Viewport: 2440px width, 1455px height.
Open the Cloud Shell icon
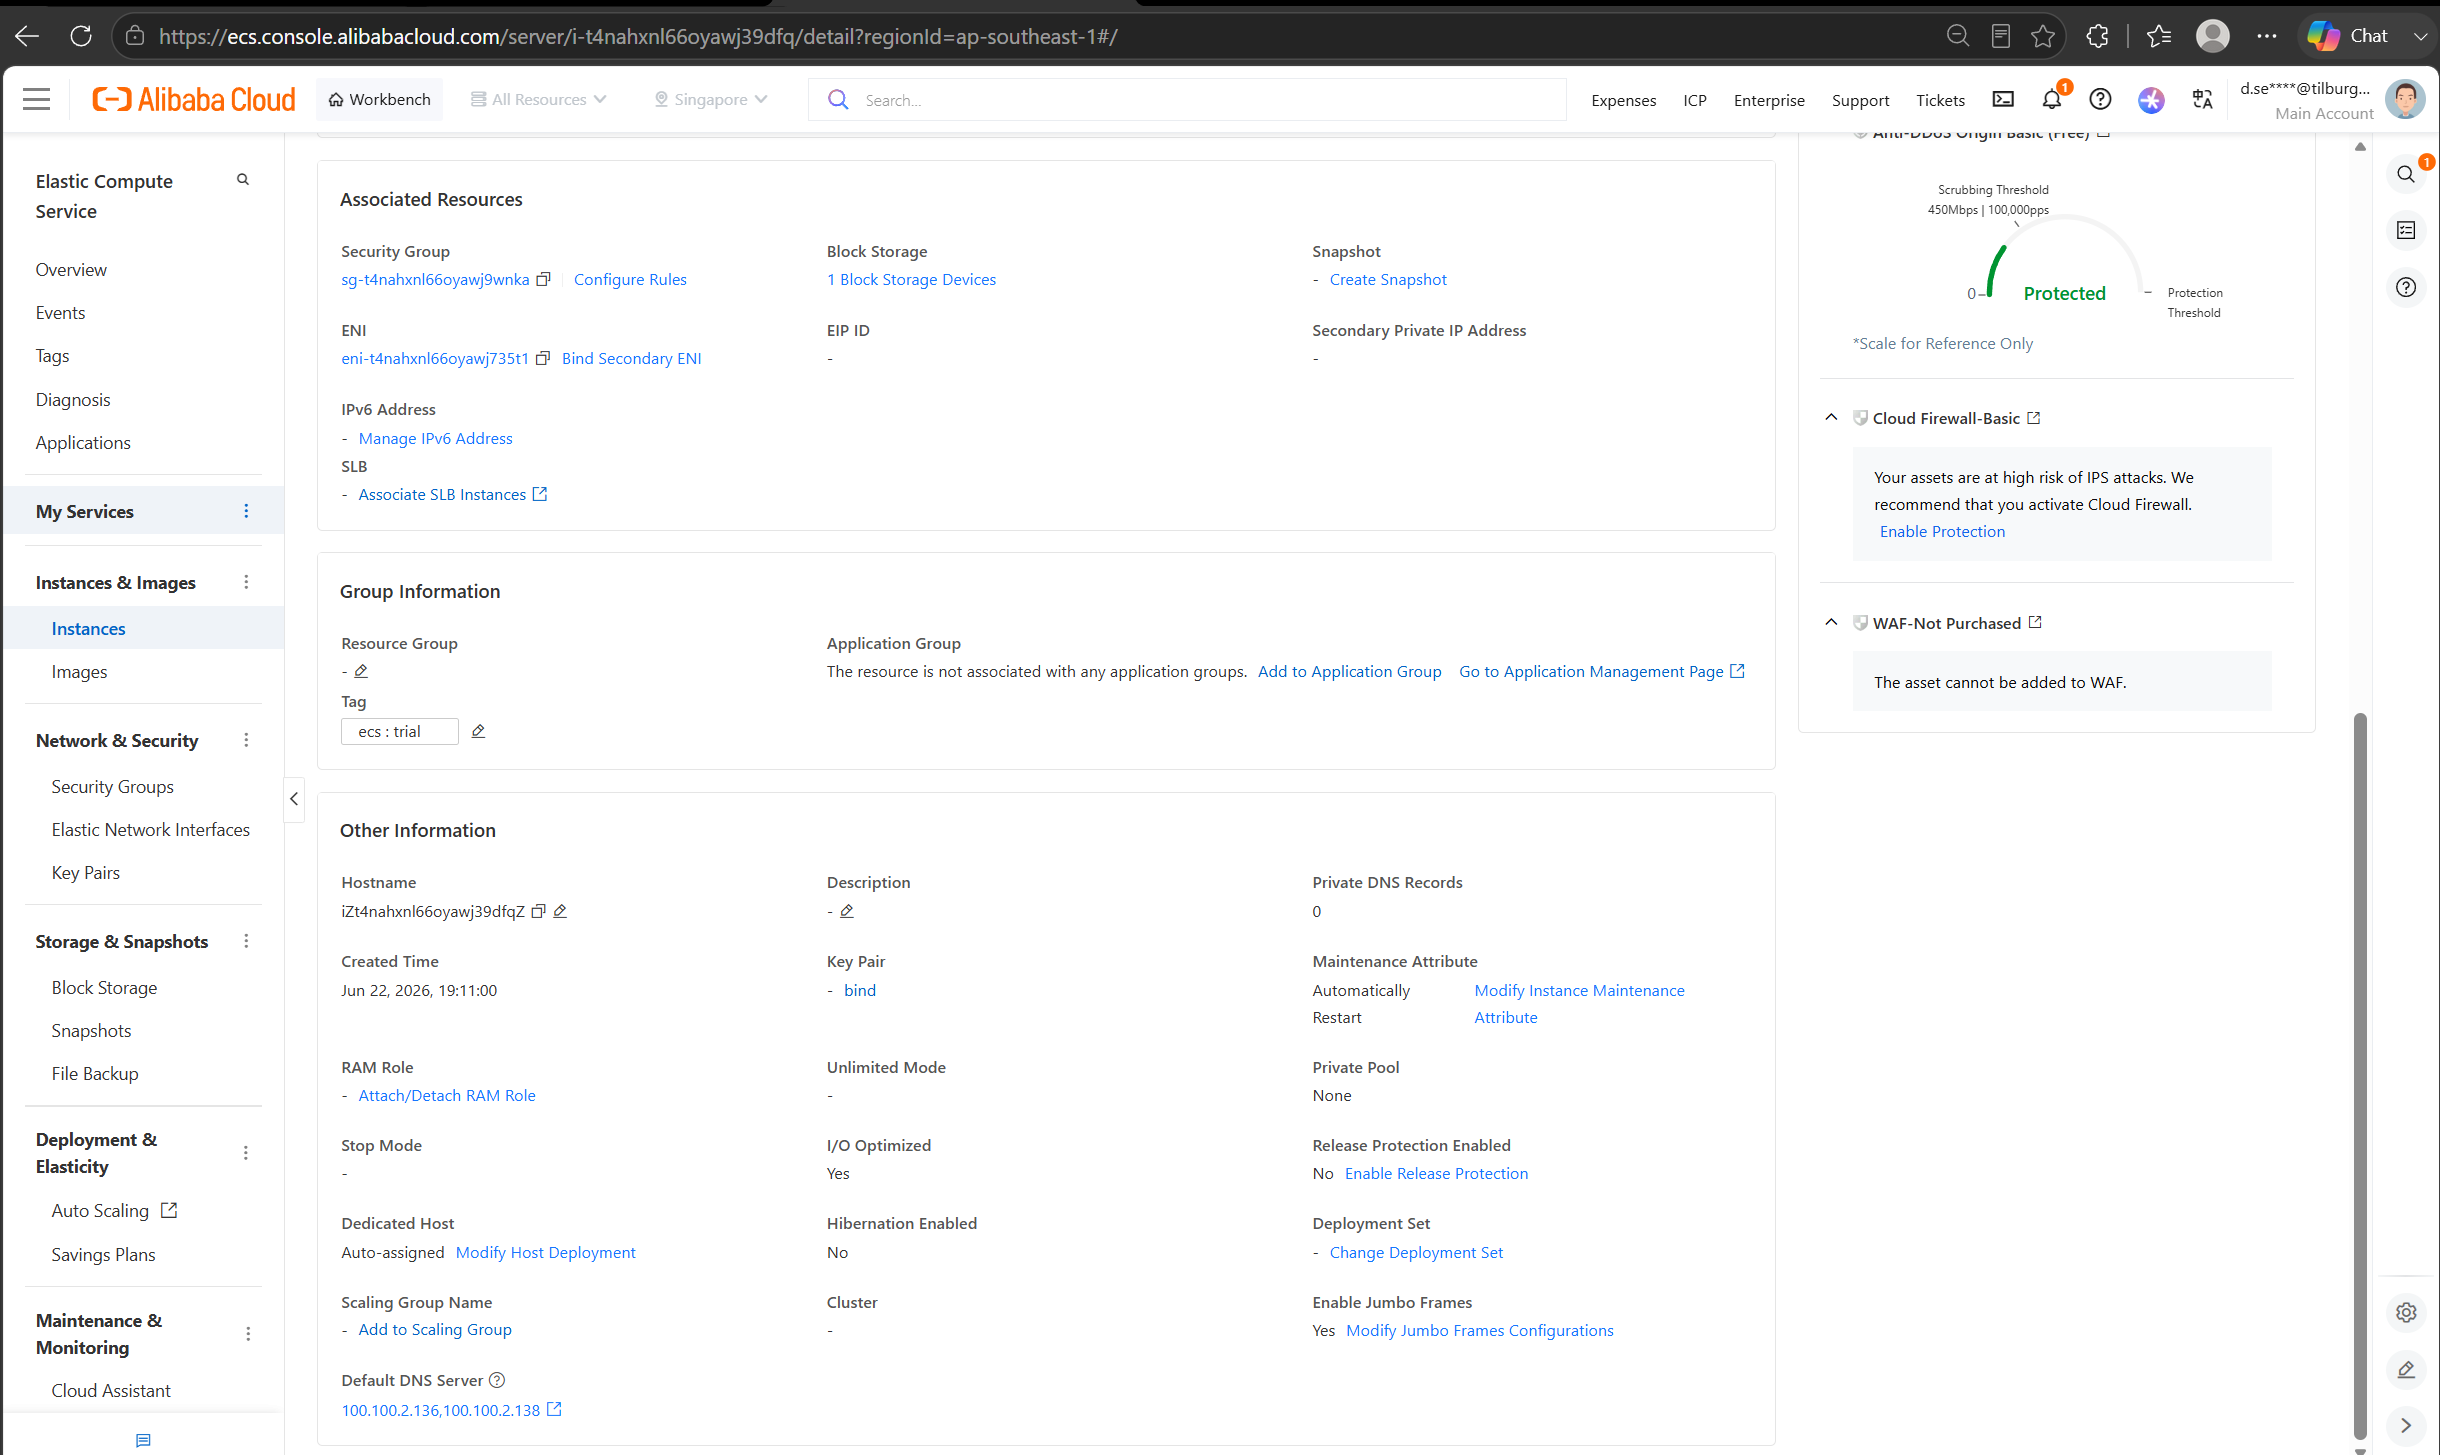coord(2003,99)
